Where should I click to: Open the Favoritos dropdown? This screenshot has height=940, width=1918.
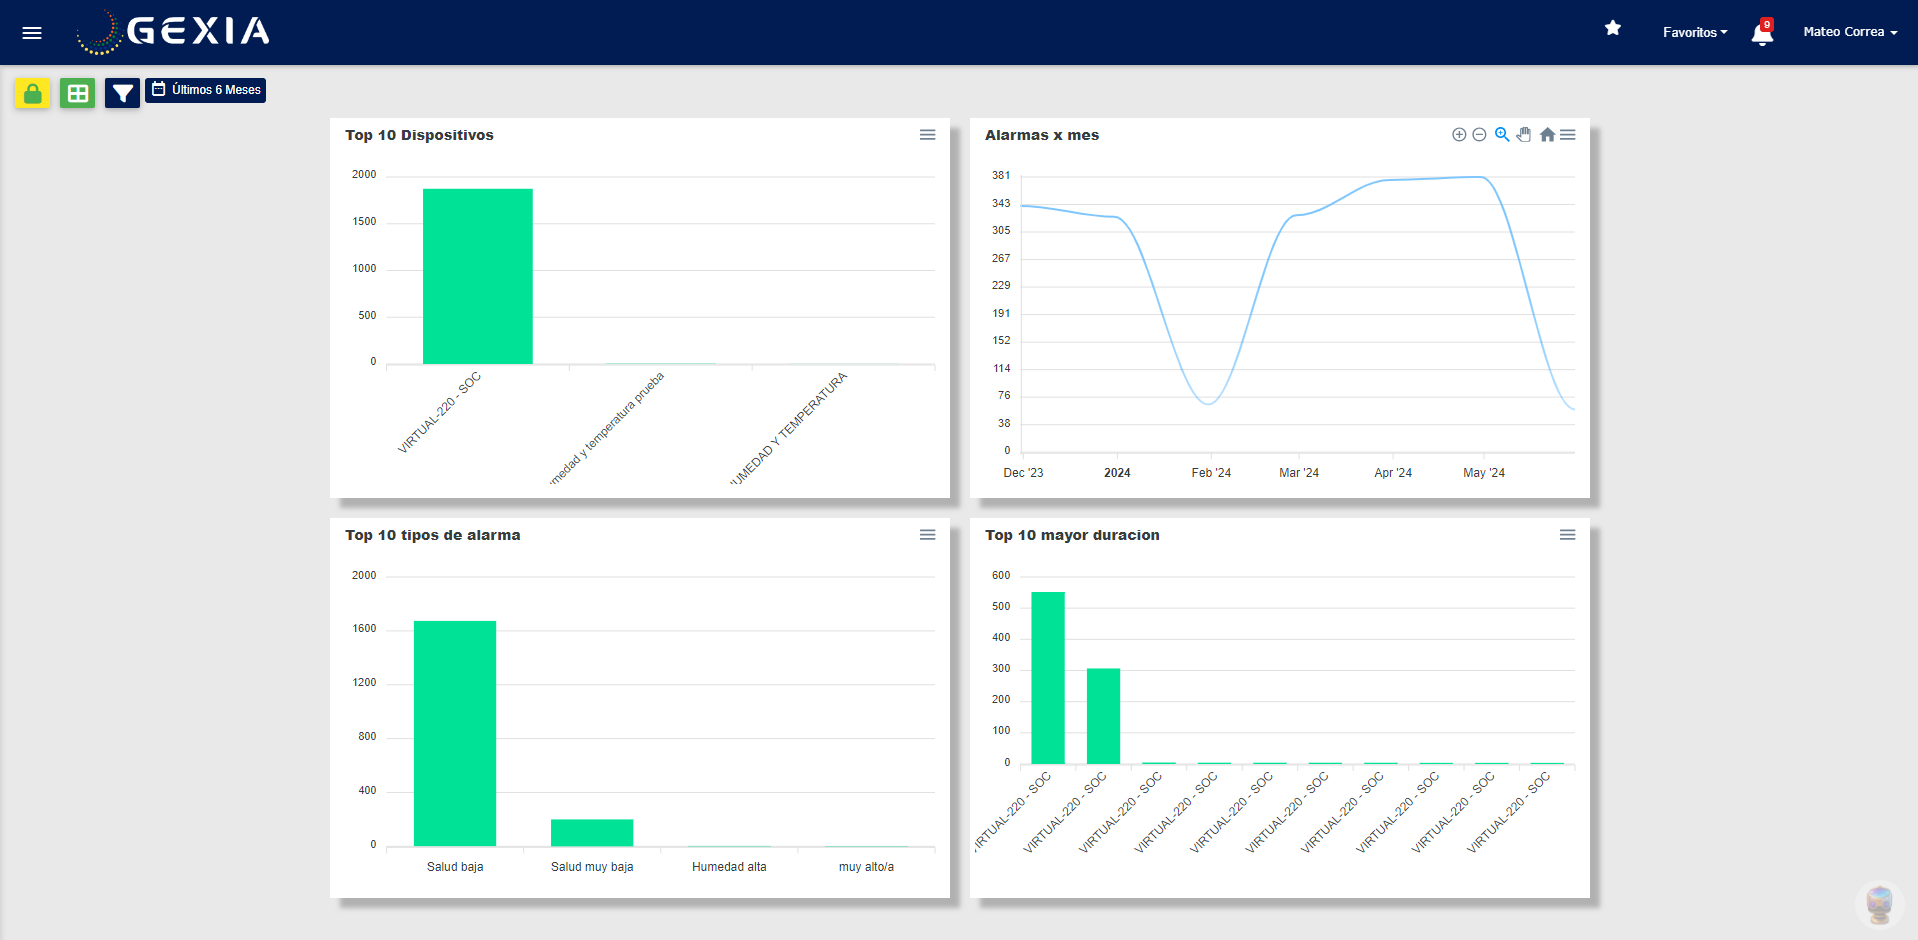[1694, 32]
